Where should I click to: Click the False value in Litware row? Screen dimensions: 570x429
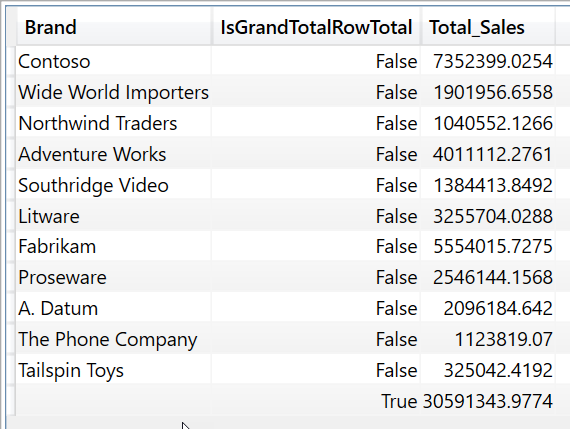[396, 216]
